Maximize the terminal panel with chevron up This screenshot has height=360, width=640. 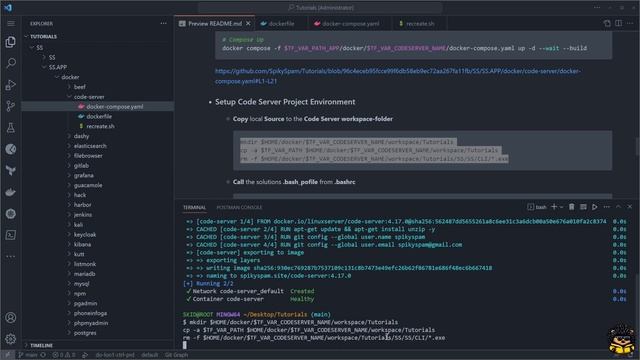click(x=618, y=207)
